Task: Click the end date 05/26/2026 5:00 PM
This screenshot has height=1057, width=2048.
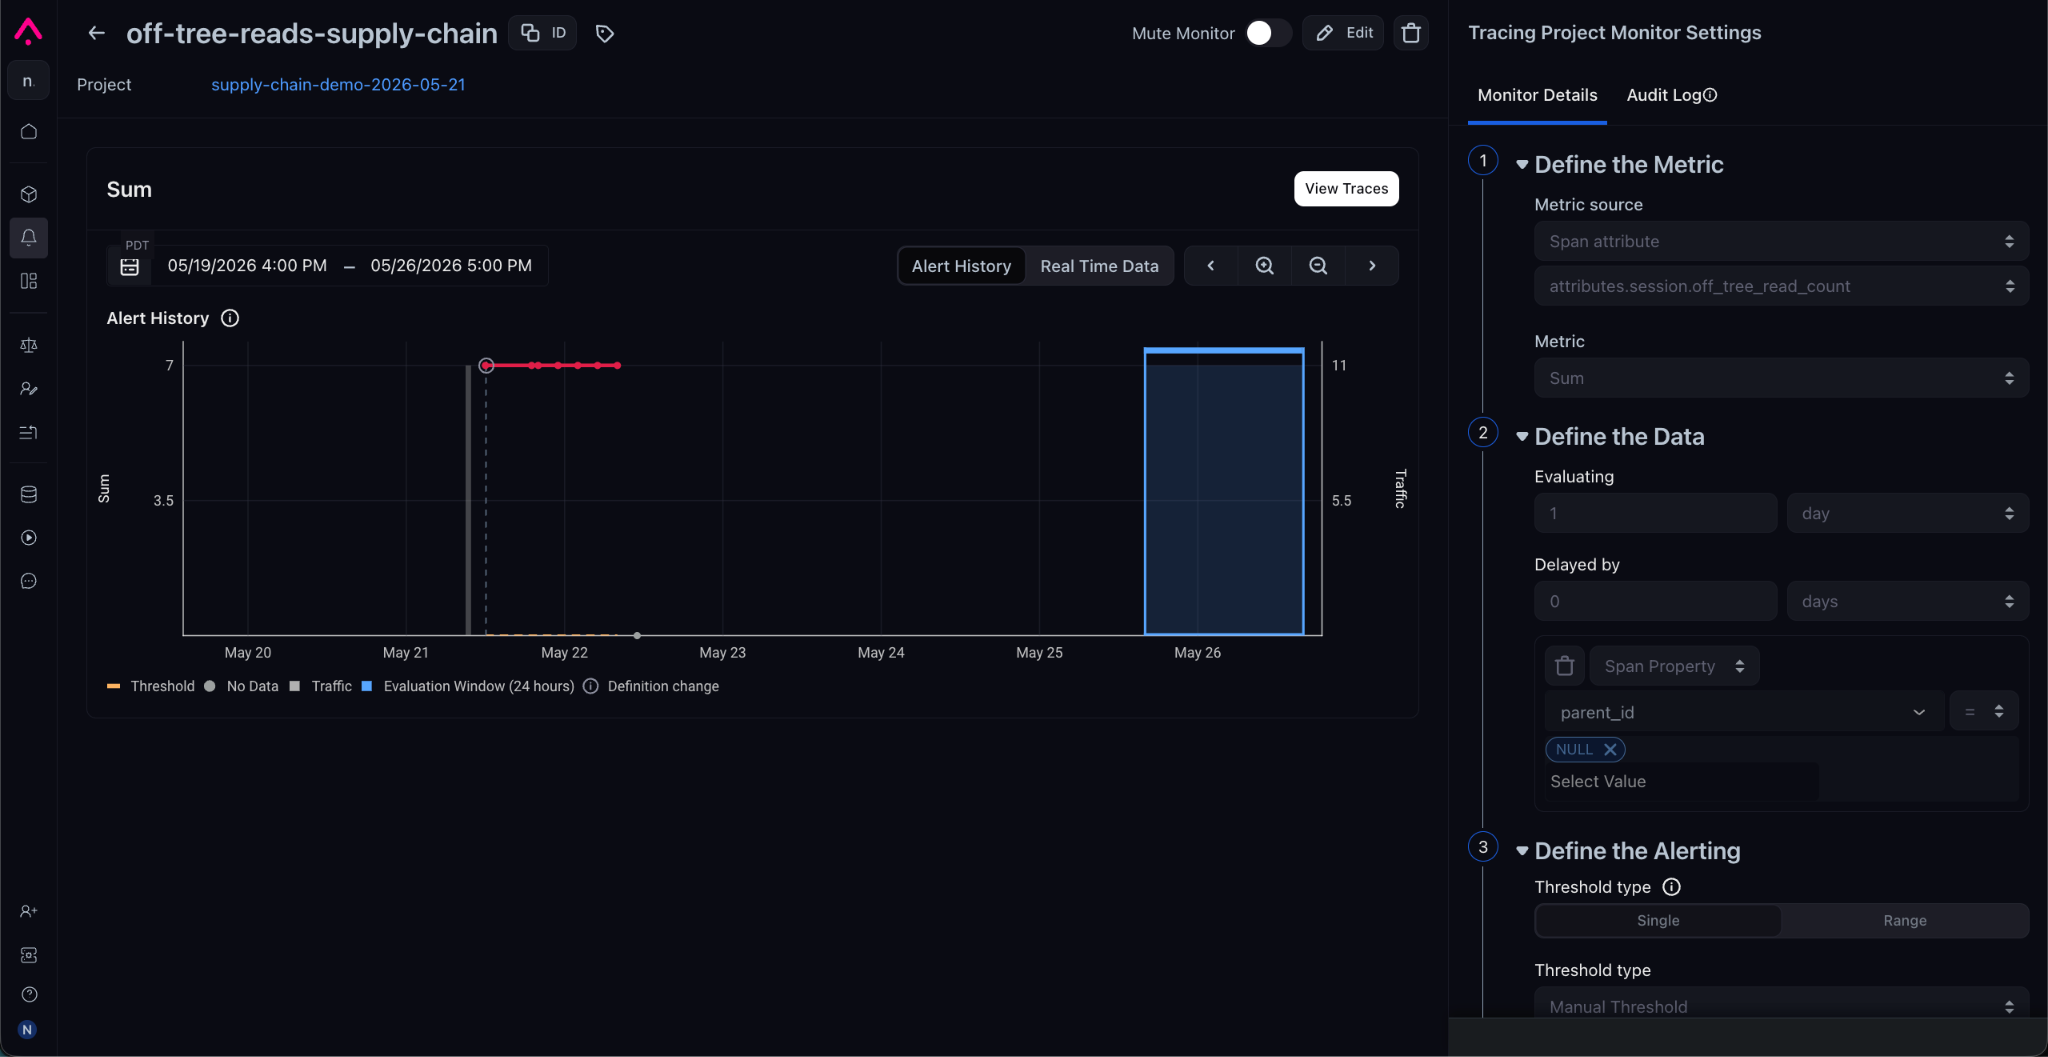Action: [x=451, y=266]
